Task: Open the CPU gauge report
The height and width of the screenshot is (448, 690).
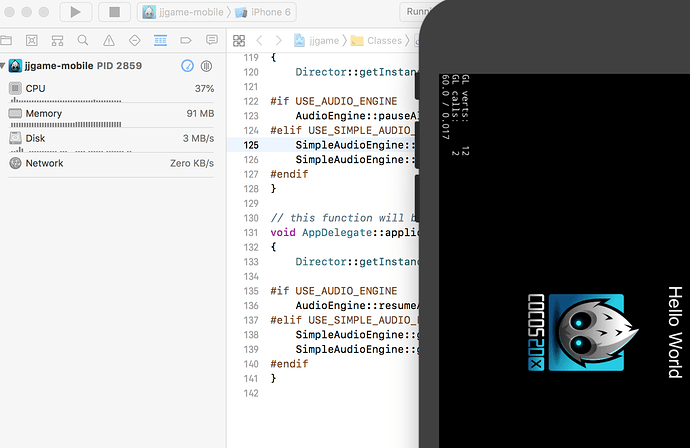Action: click(111, 91)
